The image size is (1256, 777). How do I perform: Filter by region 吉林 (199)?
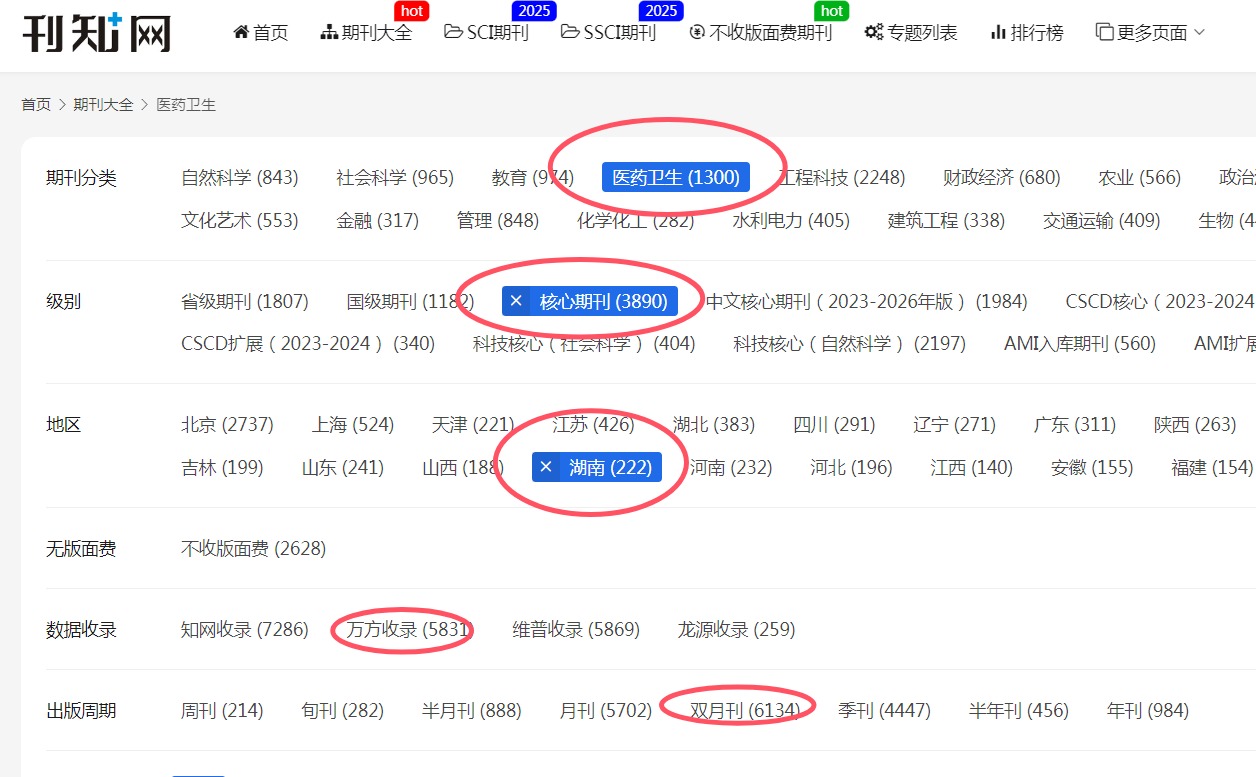click(x=222, y=467)
